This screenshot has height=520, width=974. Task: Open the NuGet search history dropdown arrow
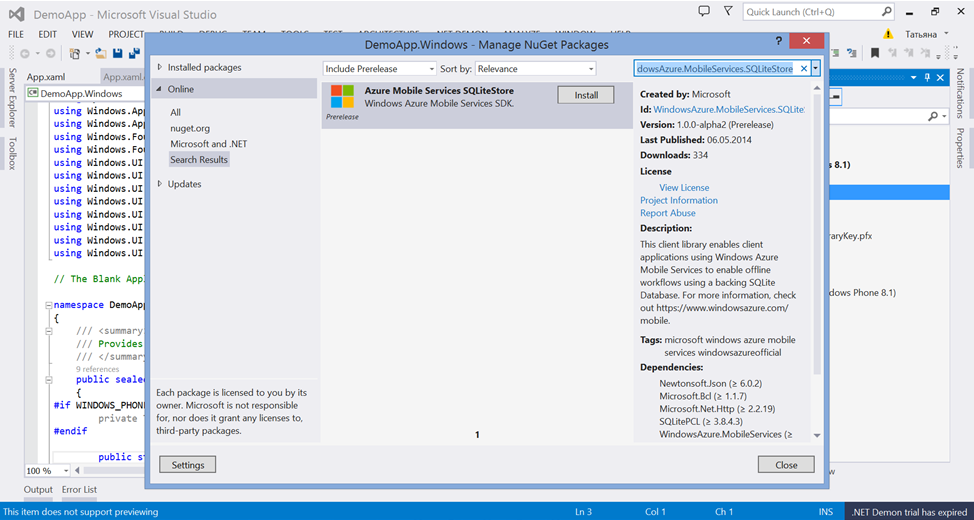(x=816, y=68)
